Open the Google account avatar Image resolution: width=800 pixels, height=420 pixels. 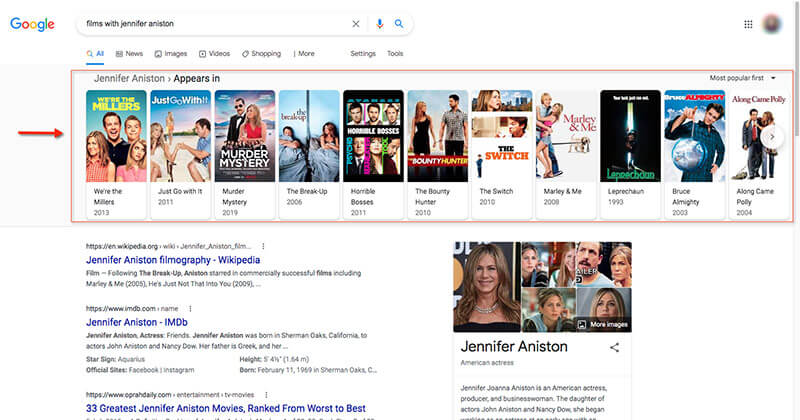tap(772, 24)
